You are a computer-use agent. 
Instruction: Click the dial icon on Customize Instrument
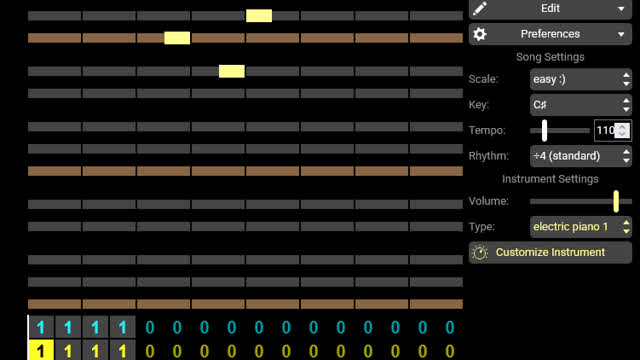pyautogui.click(x=480, y=253)
